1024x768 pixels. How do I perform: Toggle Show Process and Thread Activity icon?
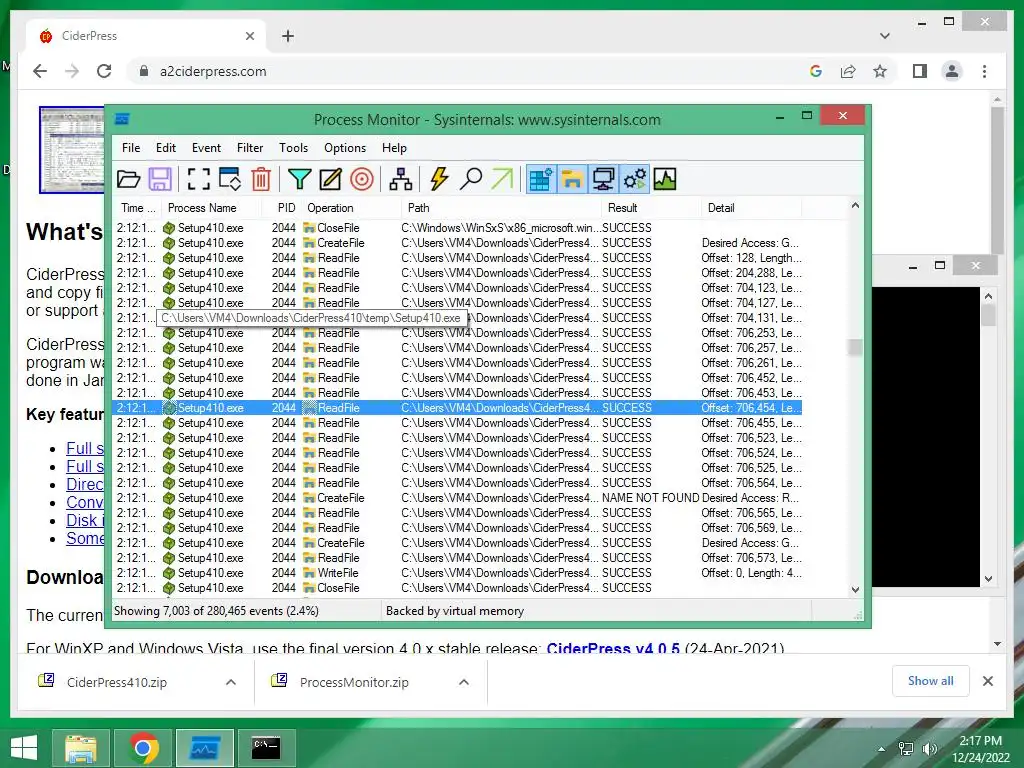point(634,179)
